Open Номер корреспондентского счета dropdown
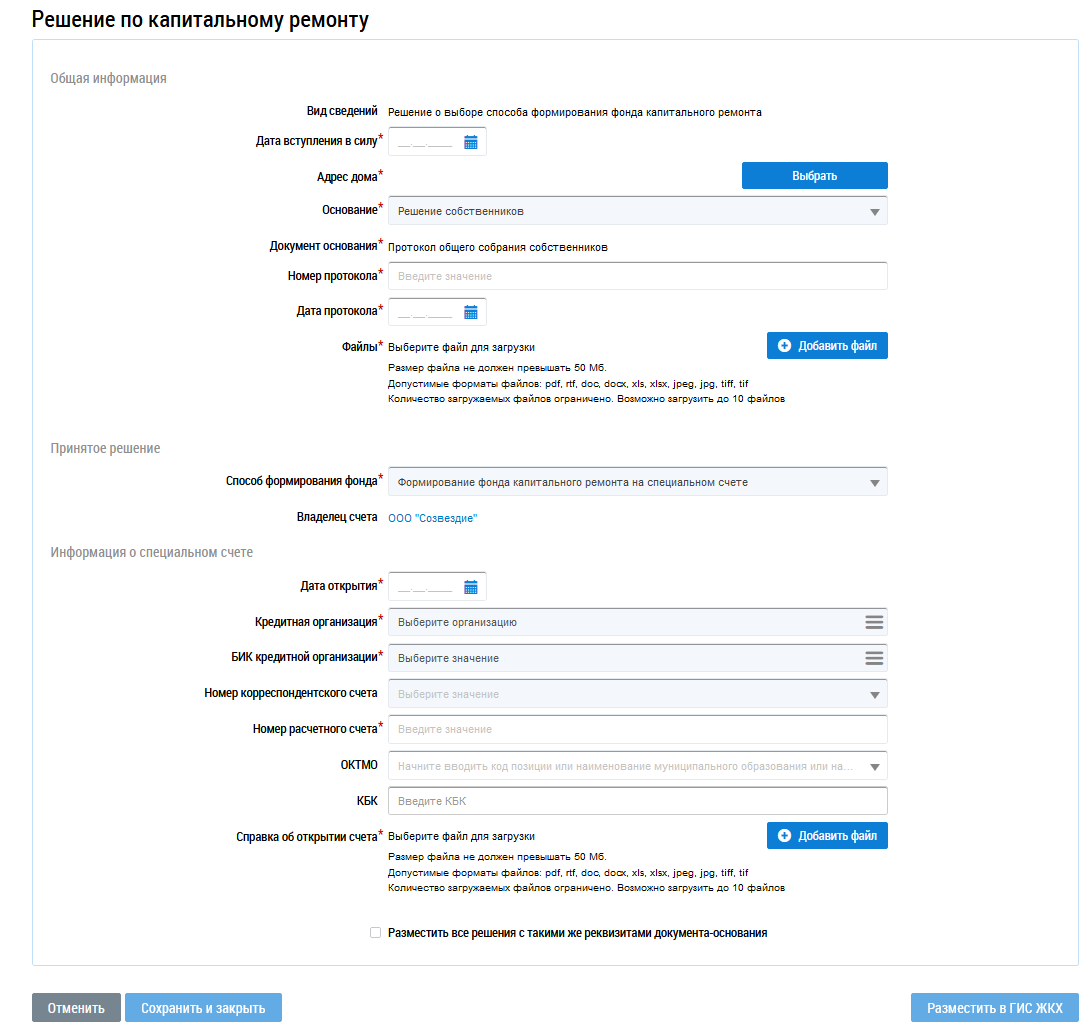Viewport: 1092px width, 1033px height. [x=637, y=694]
